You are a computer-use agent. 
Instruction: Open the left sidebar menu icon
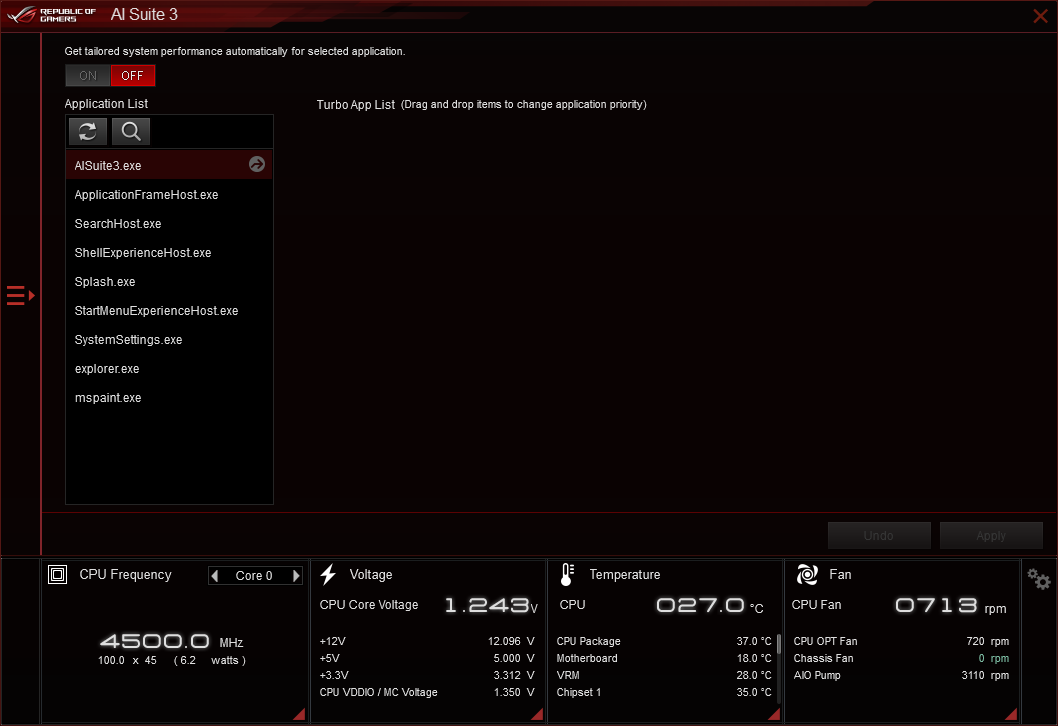point(20,296)
